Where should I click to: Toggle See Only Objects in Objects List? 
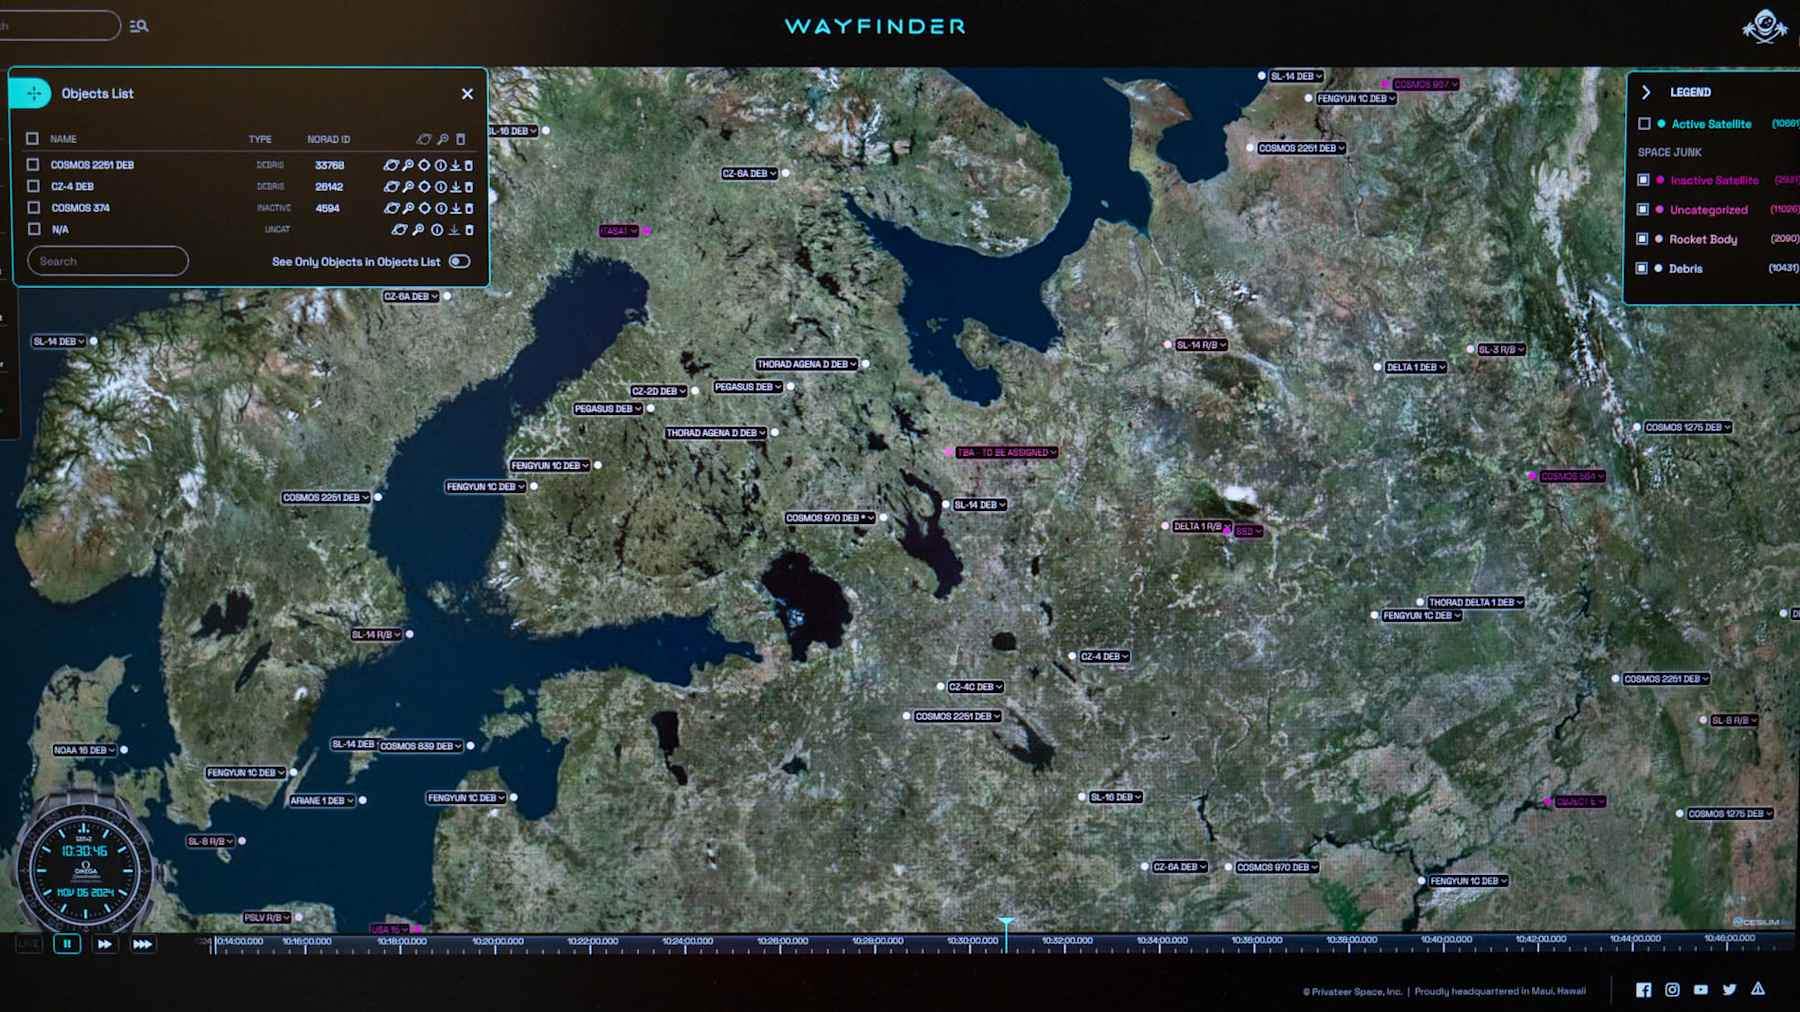click(459, 261)
